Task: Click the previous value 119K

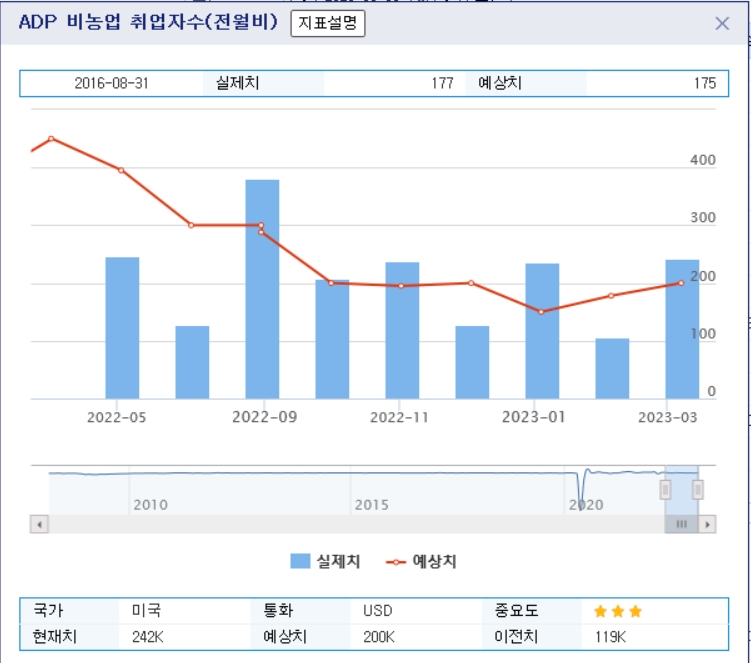Action: tap(610, 637)
